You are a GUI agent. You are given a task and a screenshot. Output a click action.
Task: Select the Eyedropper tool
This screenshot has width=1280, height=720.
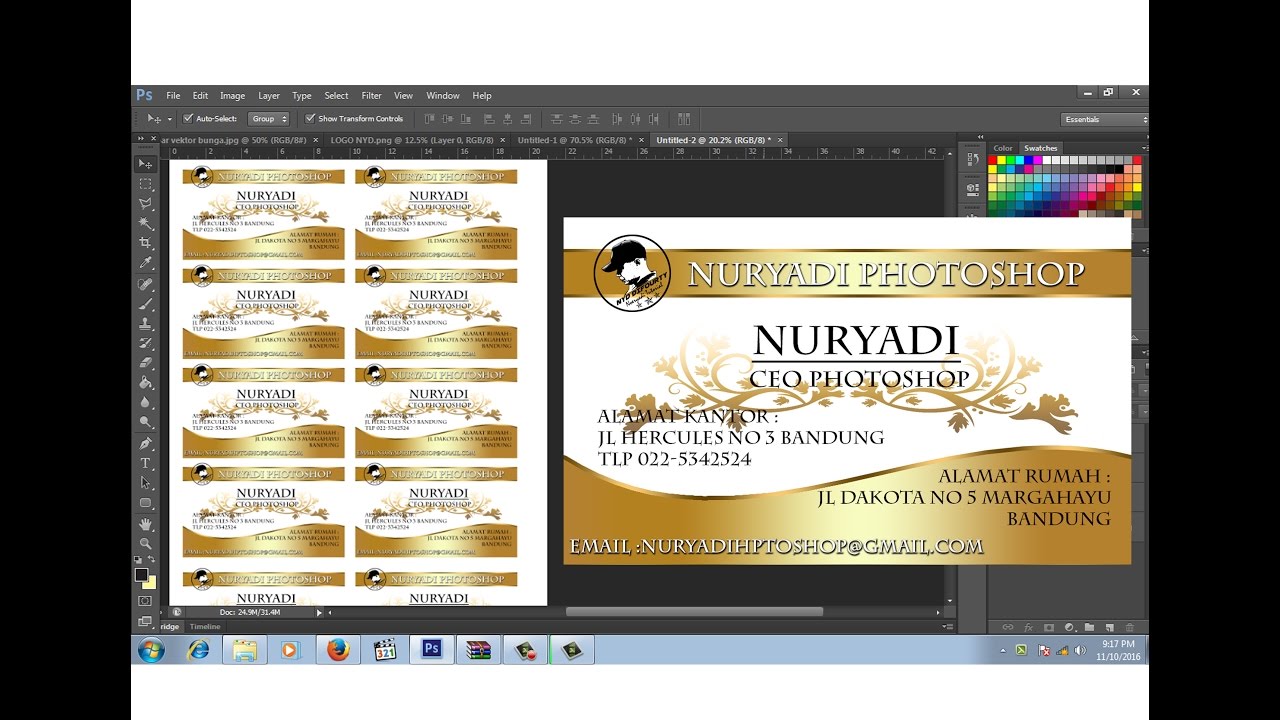(146, 264)
